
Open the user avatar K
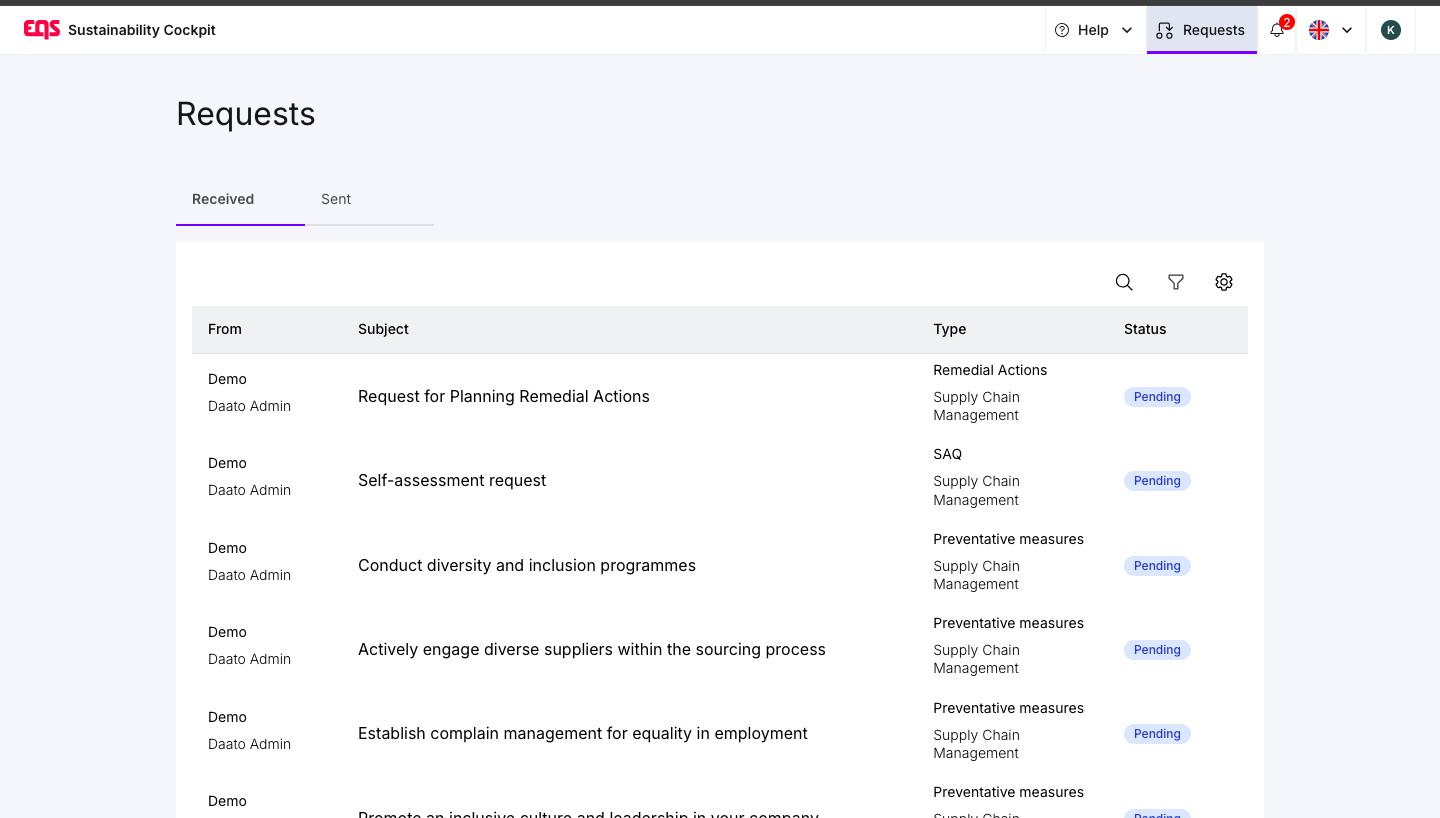click(x=1390, y=30)
